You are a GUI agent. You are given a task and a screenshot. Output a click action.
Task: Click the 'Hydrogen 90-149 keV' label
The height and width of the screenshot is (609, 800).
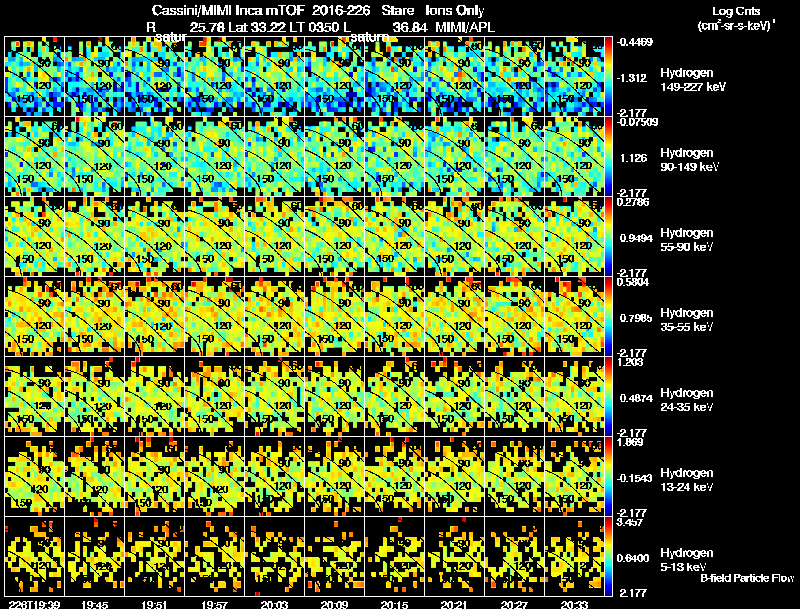click(690, 160)
